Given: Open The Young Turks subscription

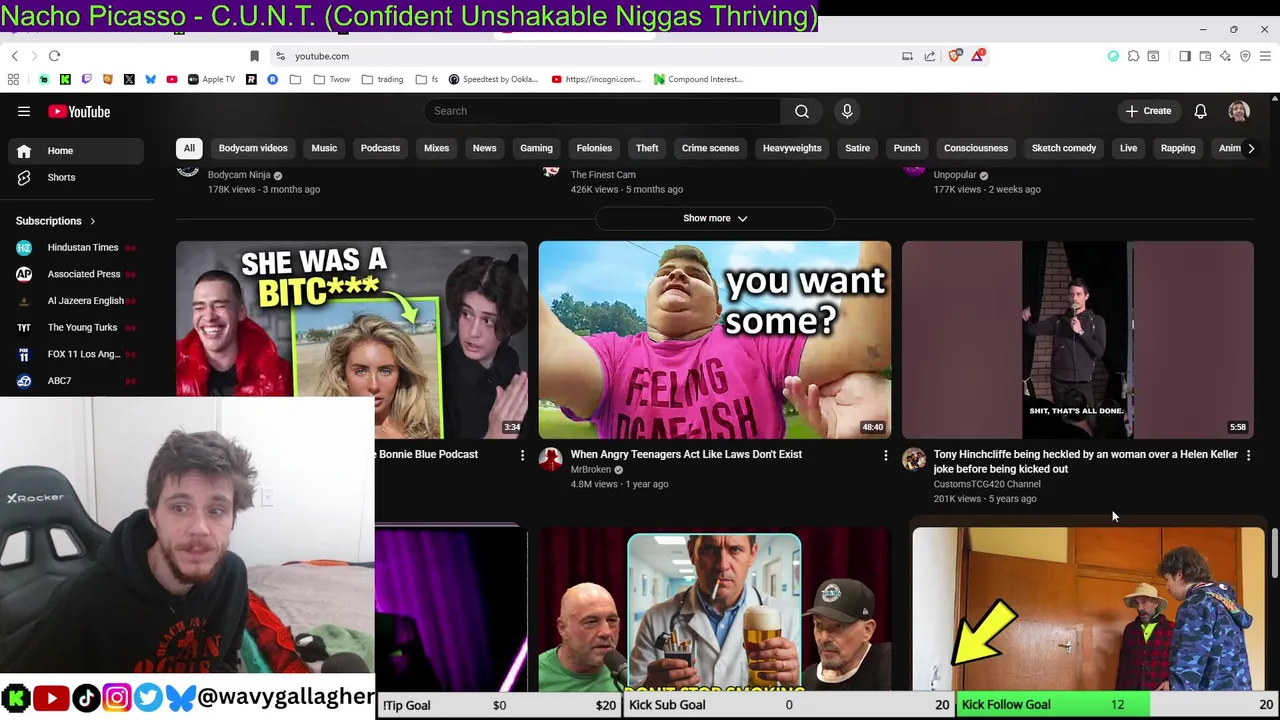Looking at the screenshot, I should coord(77,327).
